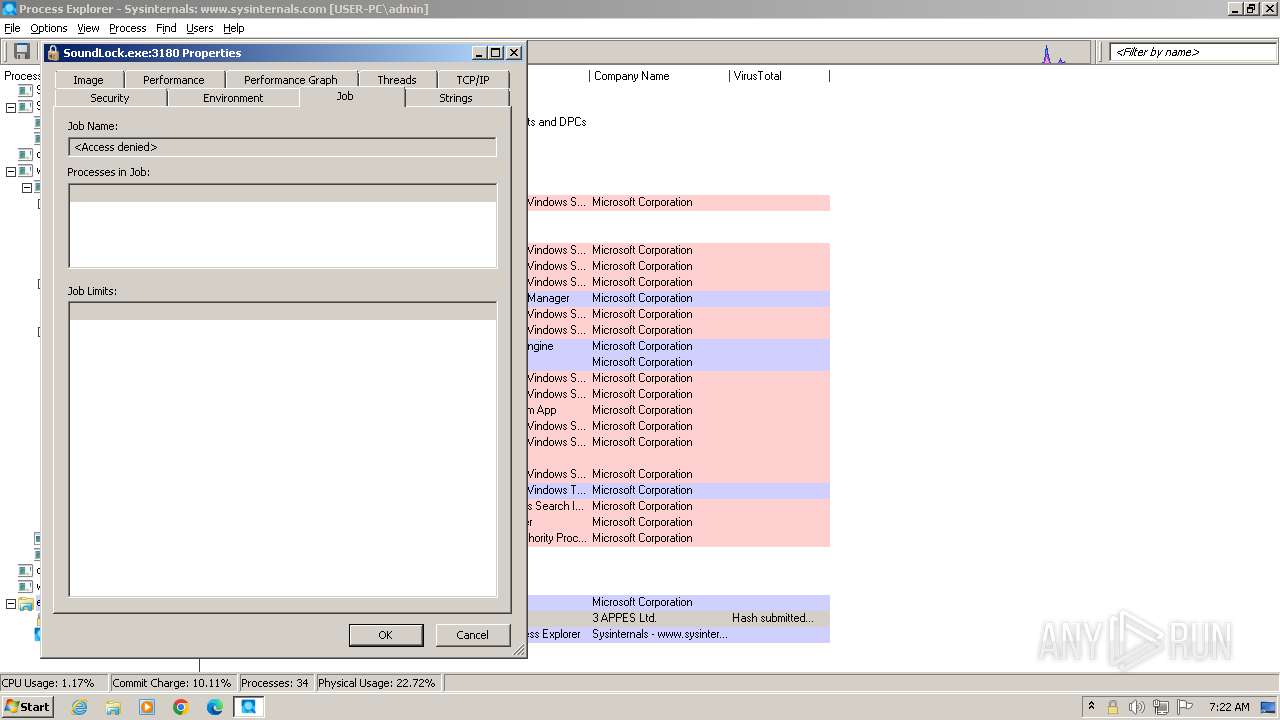The height and width of the screenshot is (720, 1280).
Task: Collapse the topmost expanded process tree node
Action: click(x=11, y=107)
